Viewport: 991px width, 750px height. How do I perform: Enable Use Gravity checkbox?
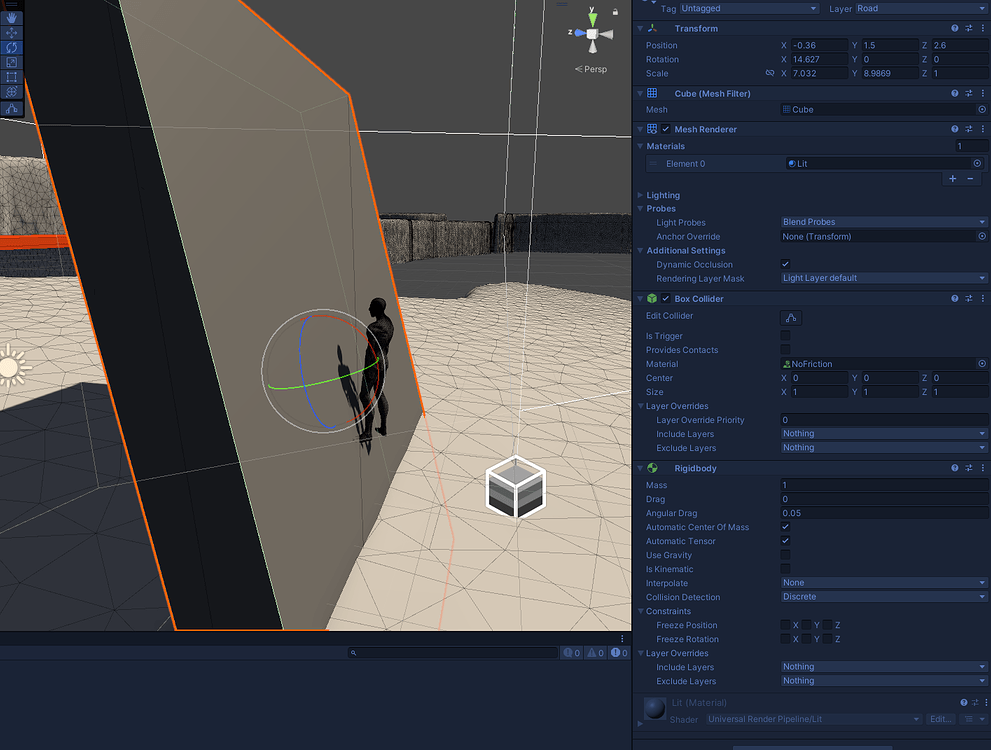[785, 555]
